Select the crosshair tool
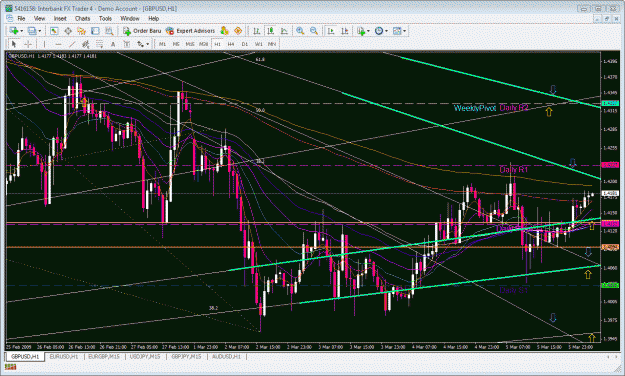 (x=28, y=44)
